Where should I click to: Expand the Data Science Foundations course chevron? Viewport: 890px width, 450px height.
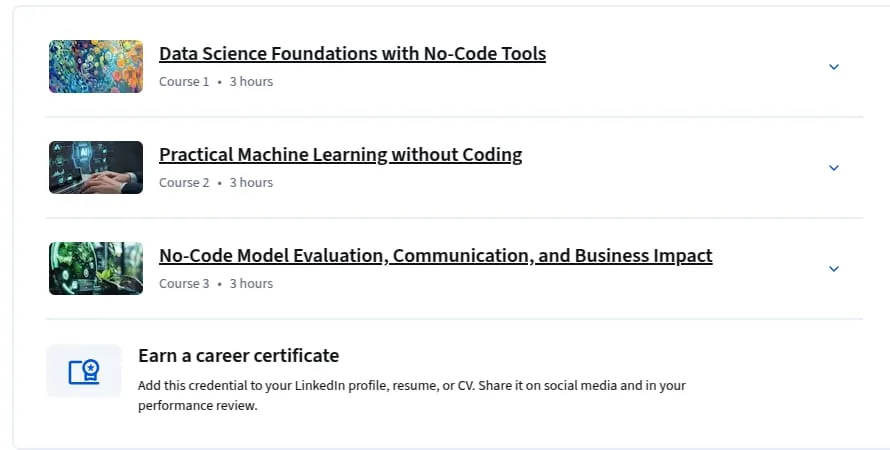(833, 67)
